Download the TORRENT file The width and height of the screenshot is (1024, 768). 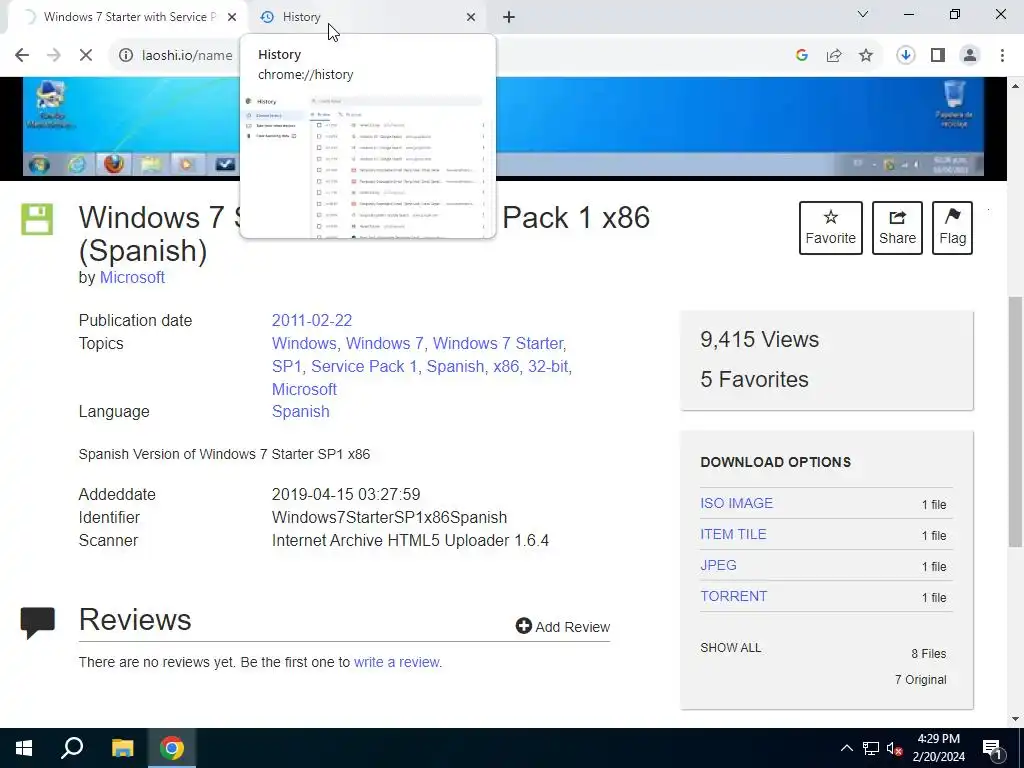click(x=733, y=596)
